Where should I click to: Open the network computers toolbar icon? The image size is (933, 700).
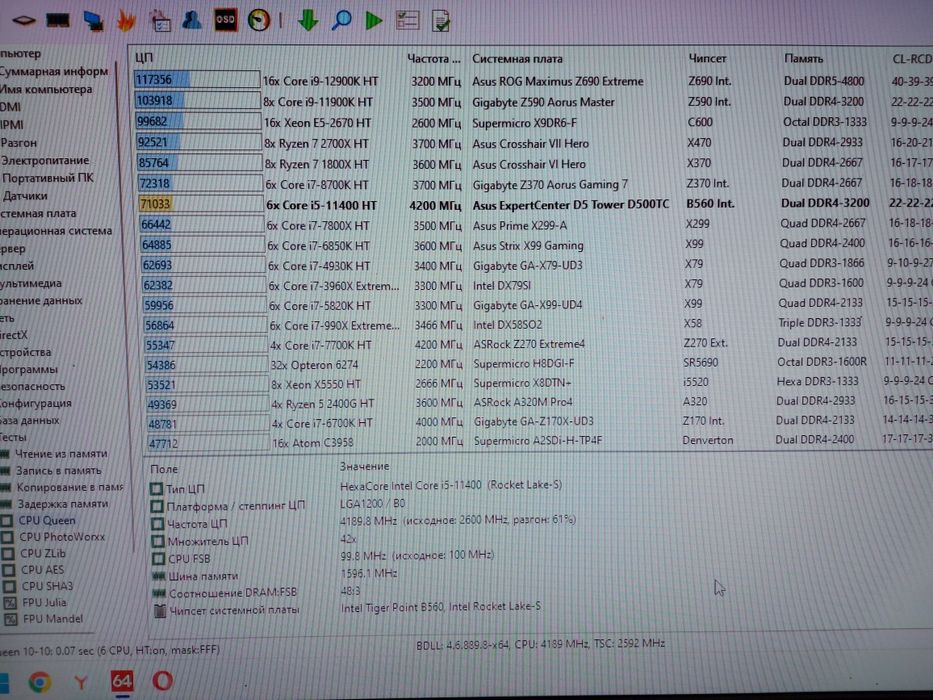tap(93, 21)
